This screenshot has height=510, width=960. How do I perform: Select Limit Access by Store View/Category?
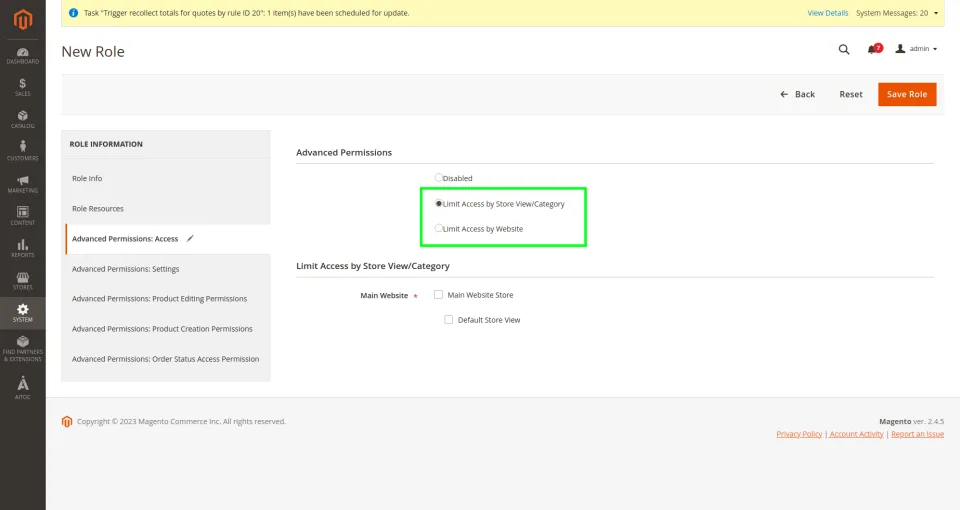(438, 203)
